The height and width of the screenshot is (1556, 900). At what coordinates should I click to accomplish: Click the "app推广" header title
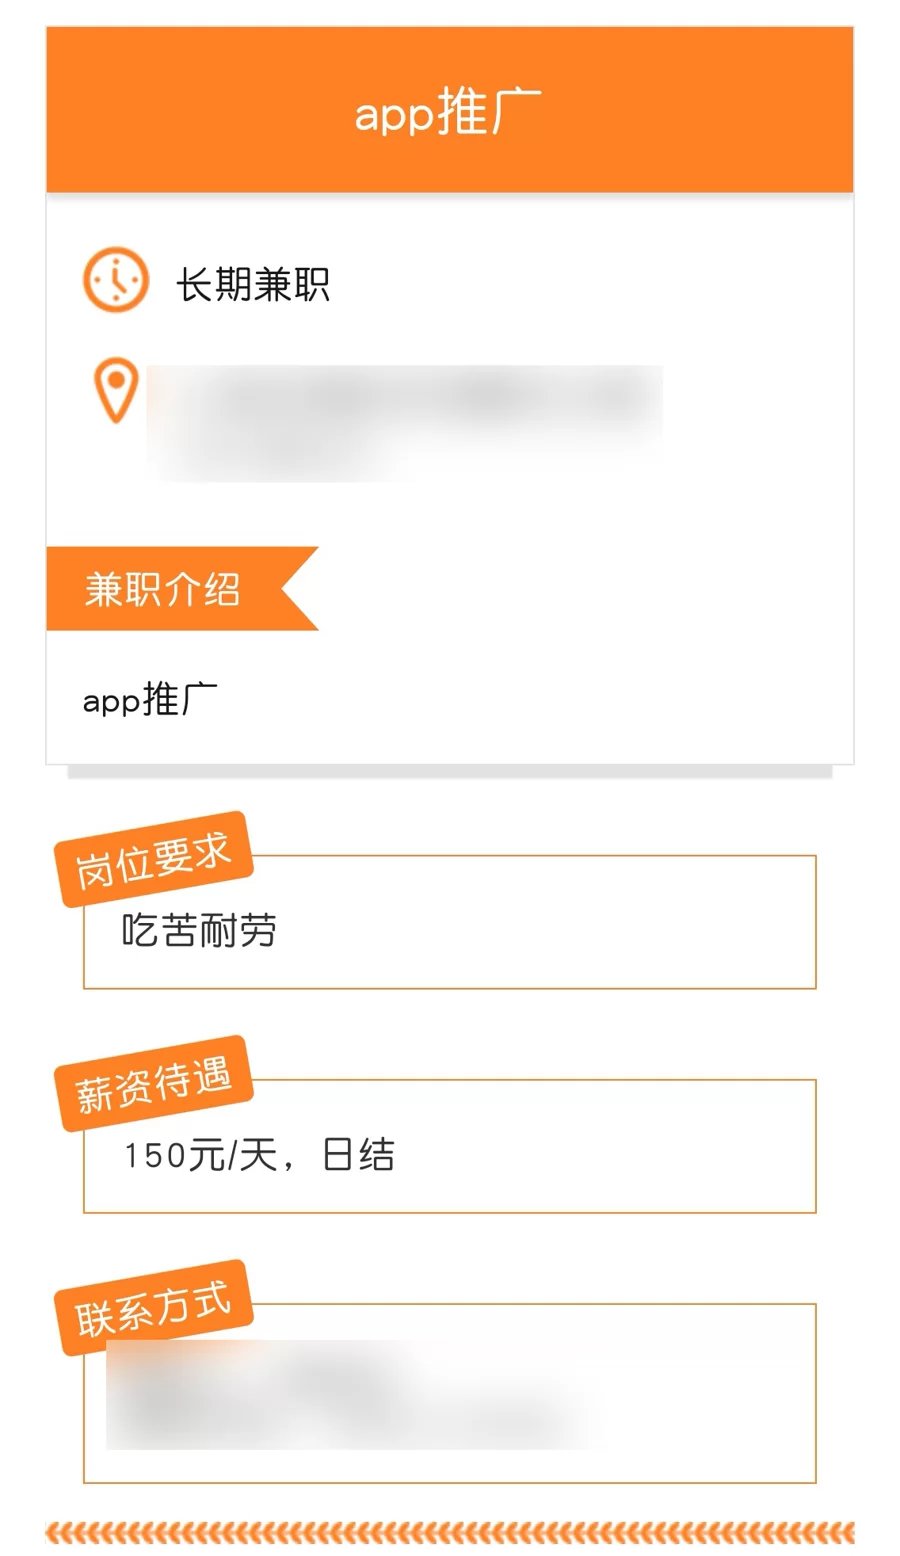(448, 112)
